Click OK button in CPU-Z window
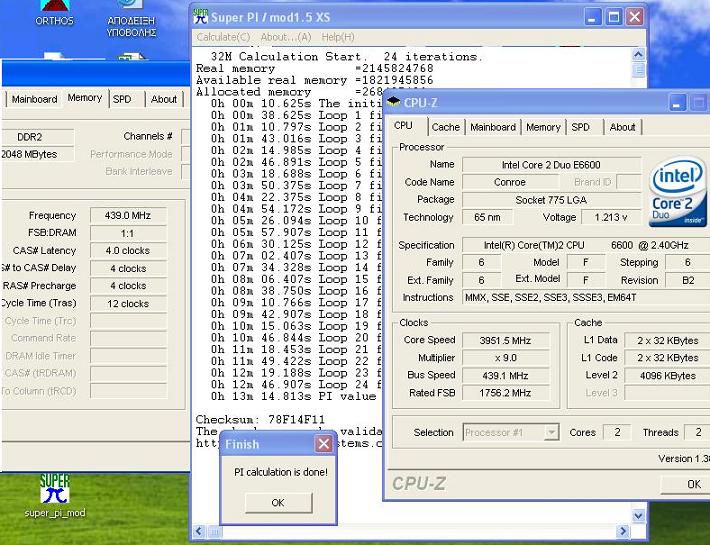The width and height of the screenshot is (710, 545). tap(688, 484)
